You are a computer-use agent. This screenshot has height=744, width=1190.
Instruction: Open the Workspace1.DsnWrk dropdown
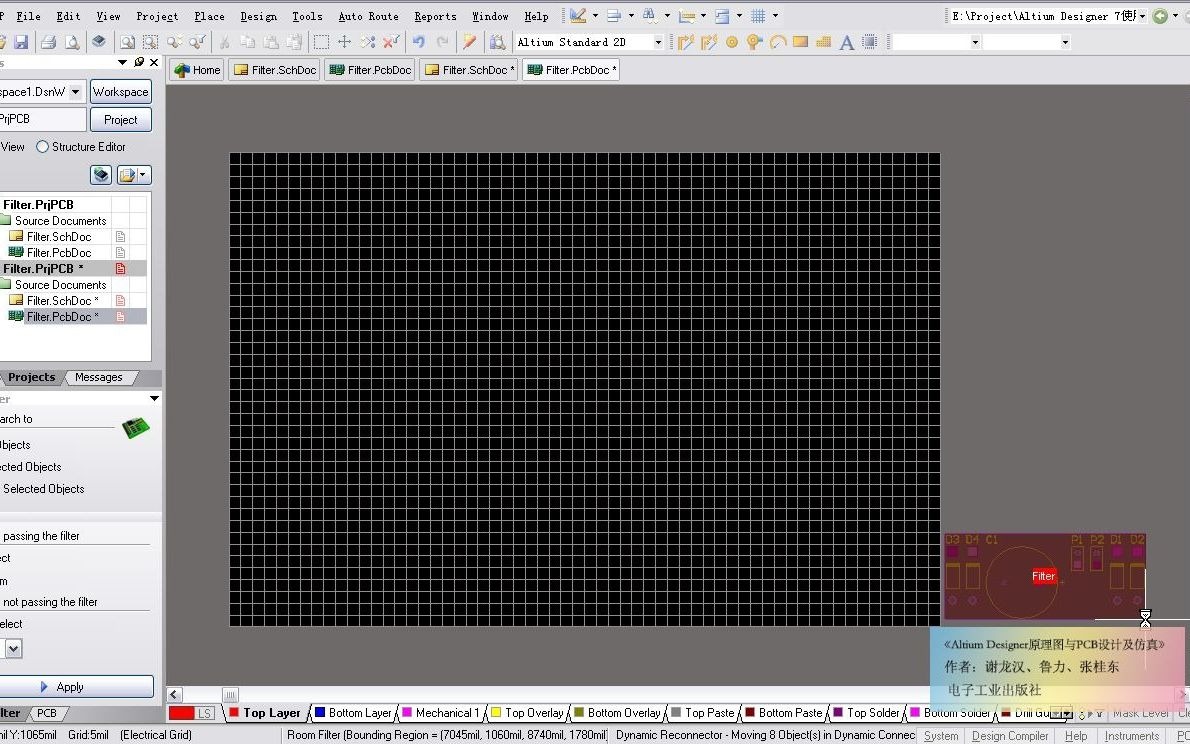pyautogui.click(x=75, y=91)
